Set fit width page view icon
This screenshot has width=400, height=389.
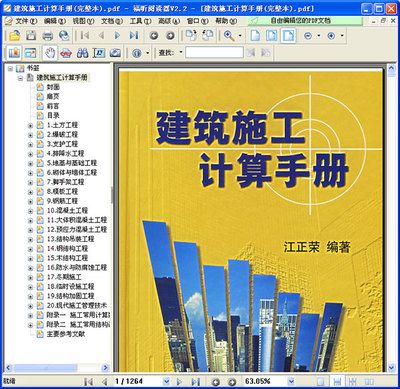pyautogui.click(x=288, y=35)
